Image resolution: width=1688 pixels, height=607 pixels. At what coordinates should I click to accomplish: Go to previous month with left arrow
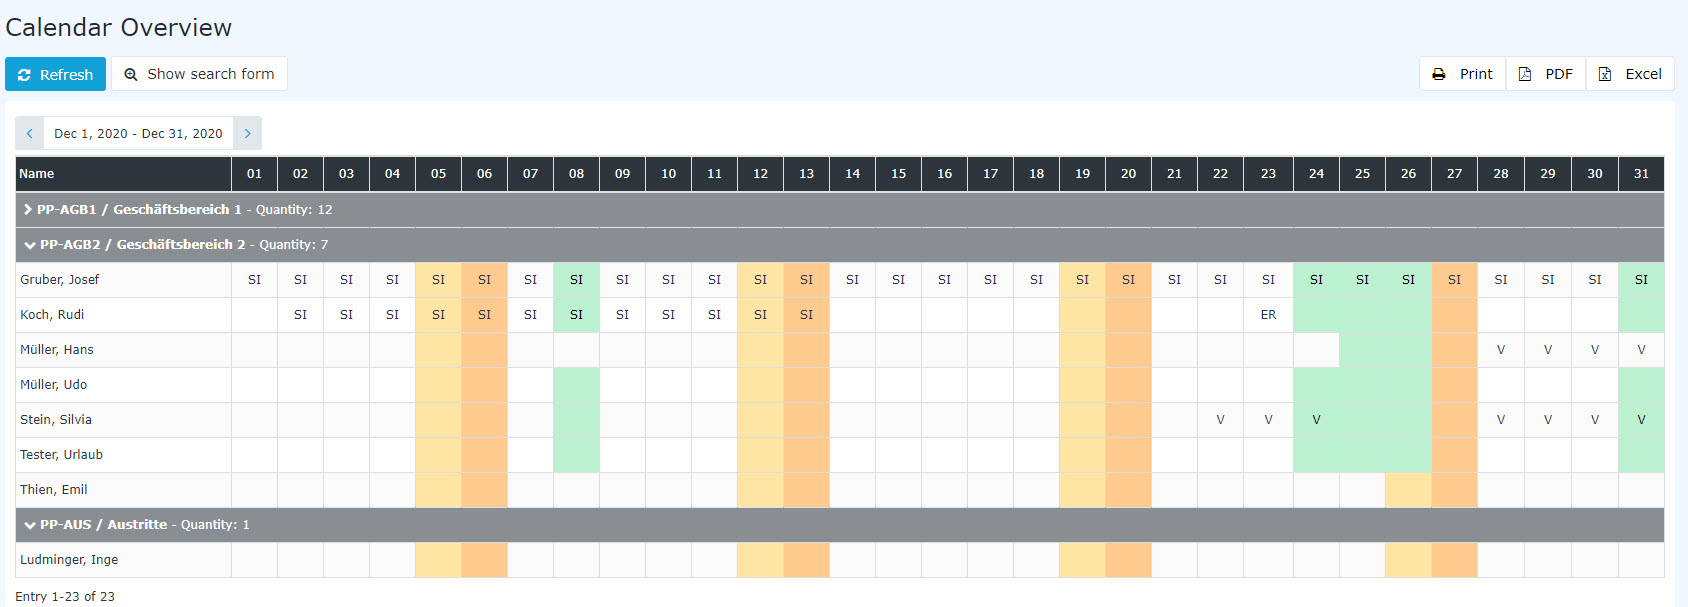pyautogui.click(x=29, y=133)
